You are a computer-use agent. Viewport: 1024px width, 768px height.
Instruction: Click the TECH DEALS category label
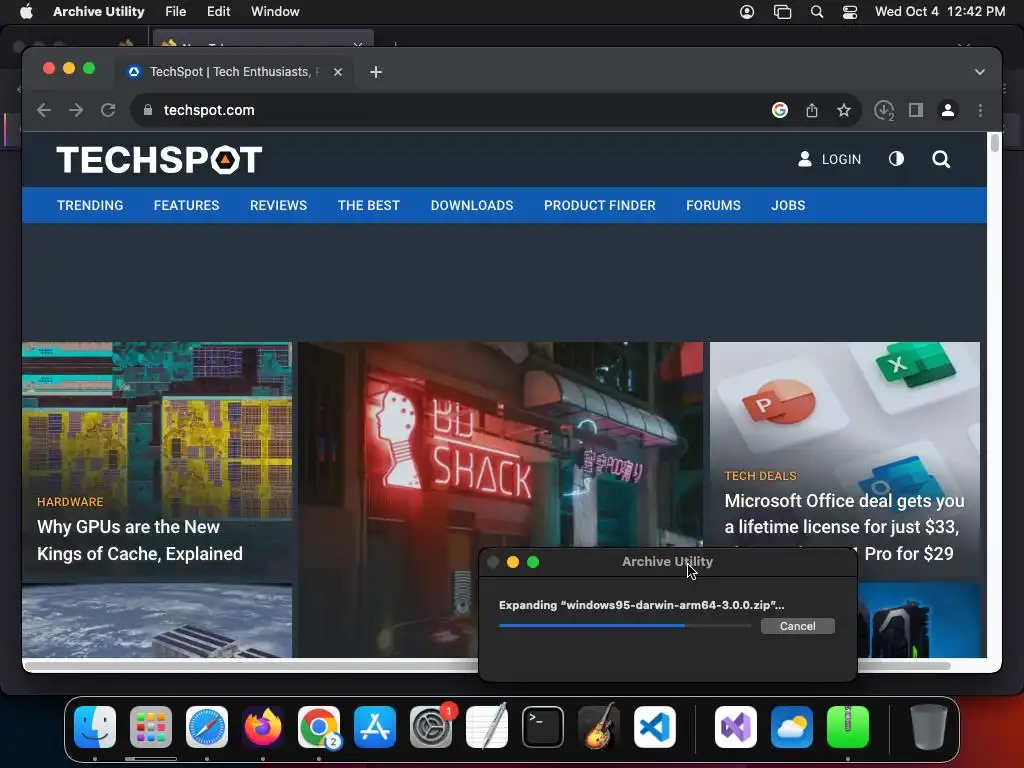click(760, 476)
